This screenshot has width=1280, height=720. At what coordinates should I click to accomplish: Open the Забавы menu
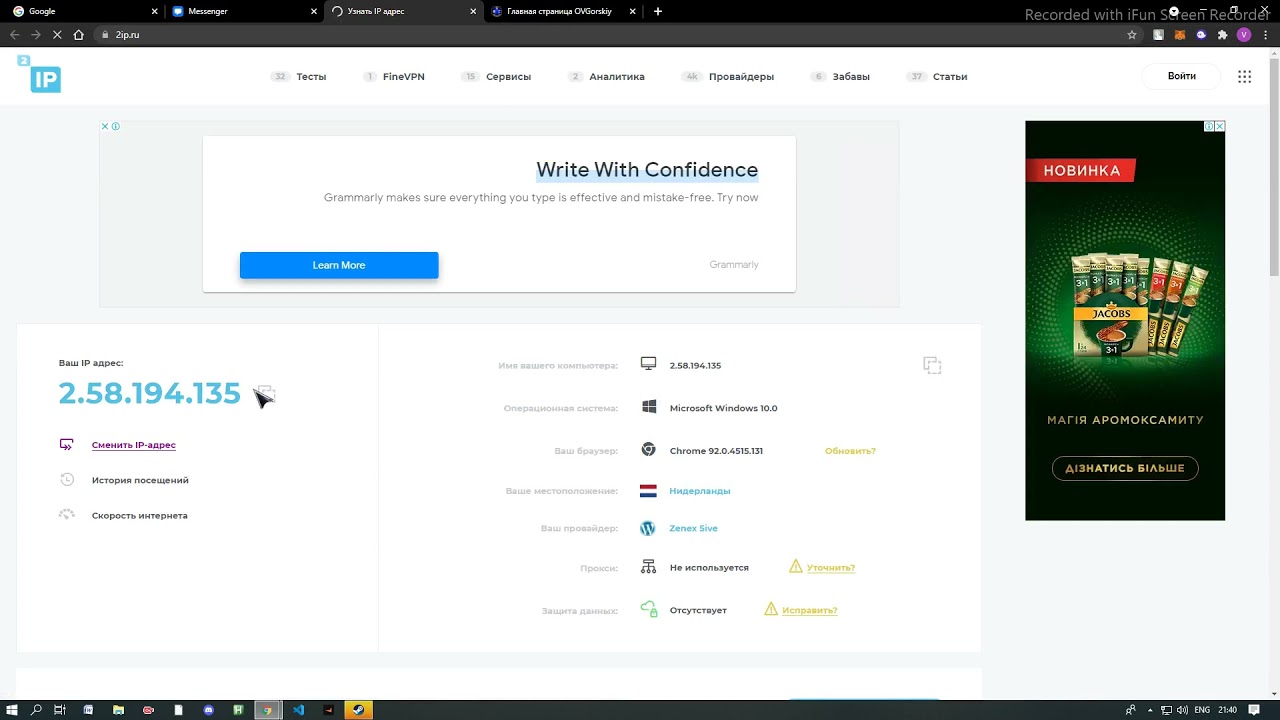tap(851, 76)
